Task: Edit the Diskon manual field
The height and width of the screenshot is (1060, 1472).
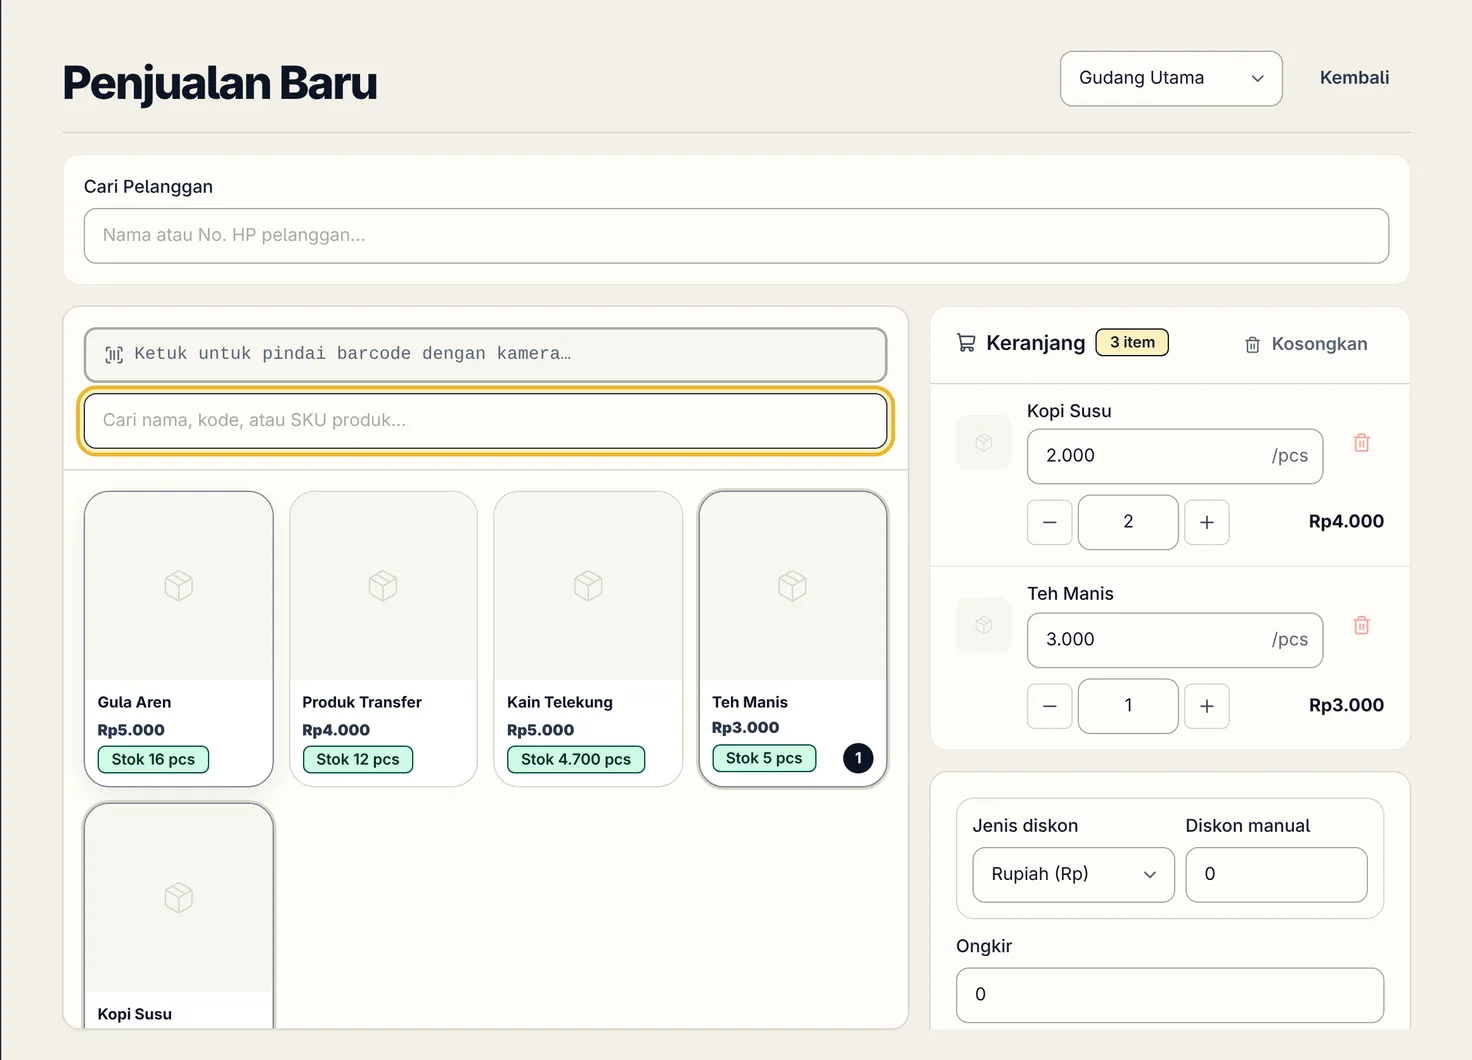Action: click(x=1276, y=875)
